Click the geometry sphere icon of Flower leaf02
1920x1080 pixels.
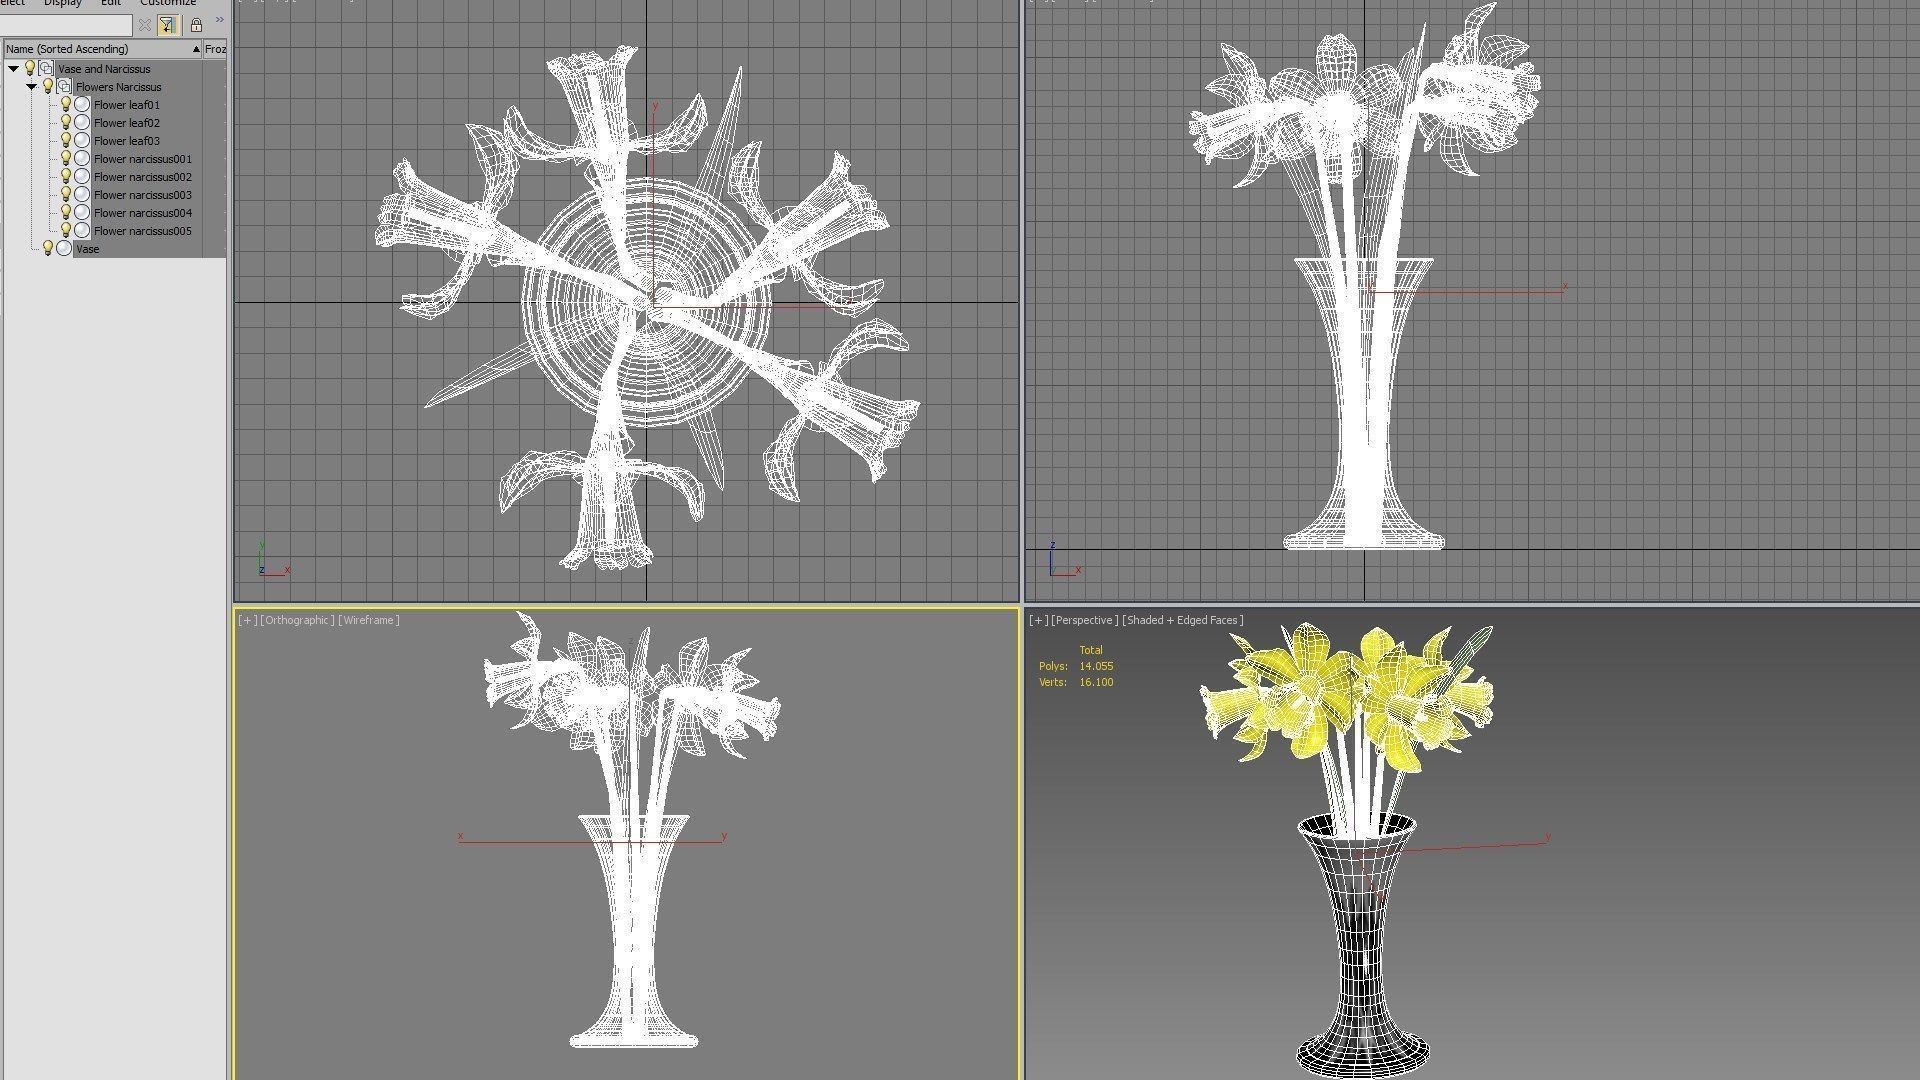tap(82, 122)
